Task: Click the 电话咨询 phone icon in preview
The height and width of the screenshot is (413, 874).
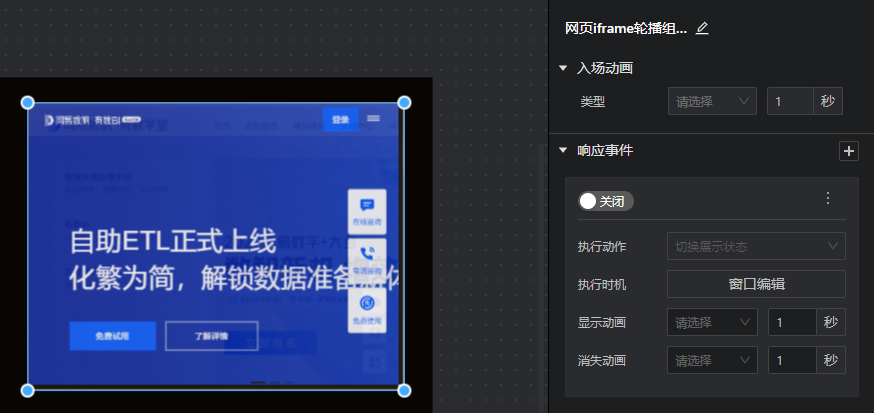Action: click(367, 257)
